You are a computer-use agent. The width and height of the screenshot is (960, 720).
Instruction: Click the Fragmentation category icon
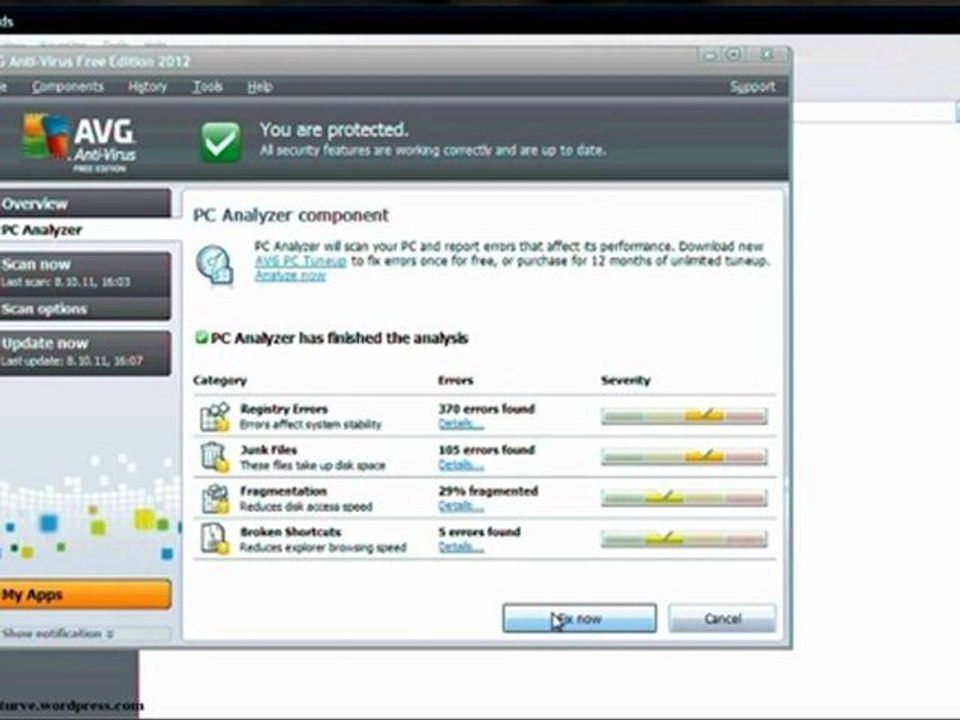pyautogui.click(x=215, y=498)
